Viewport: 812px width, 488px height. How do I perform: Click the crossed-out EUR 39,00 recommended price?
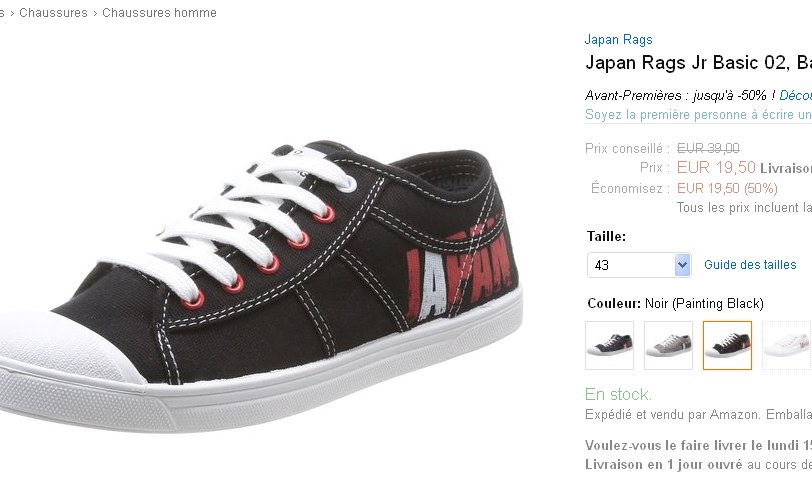point(708,148)
